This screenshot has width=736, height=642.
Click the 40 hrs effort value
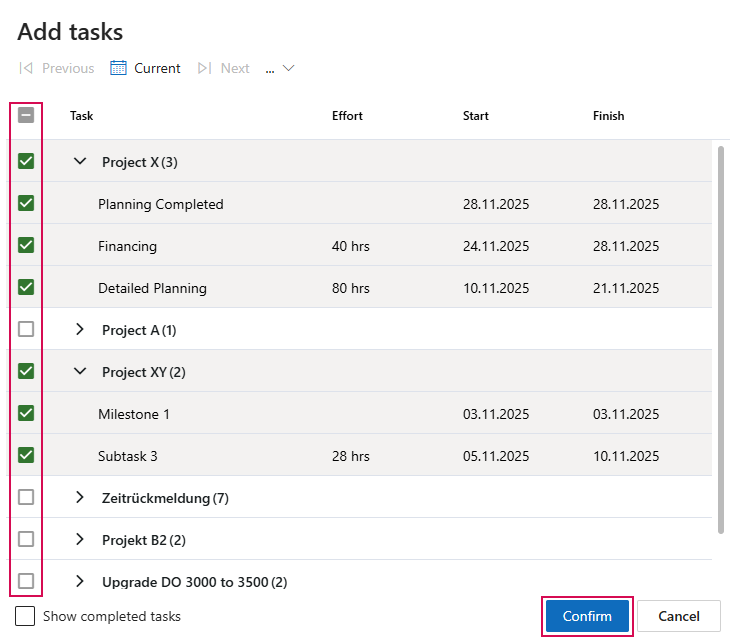(351, 246)
